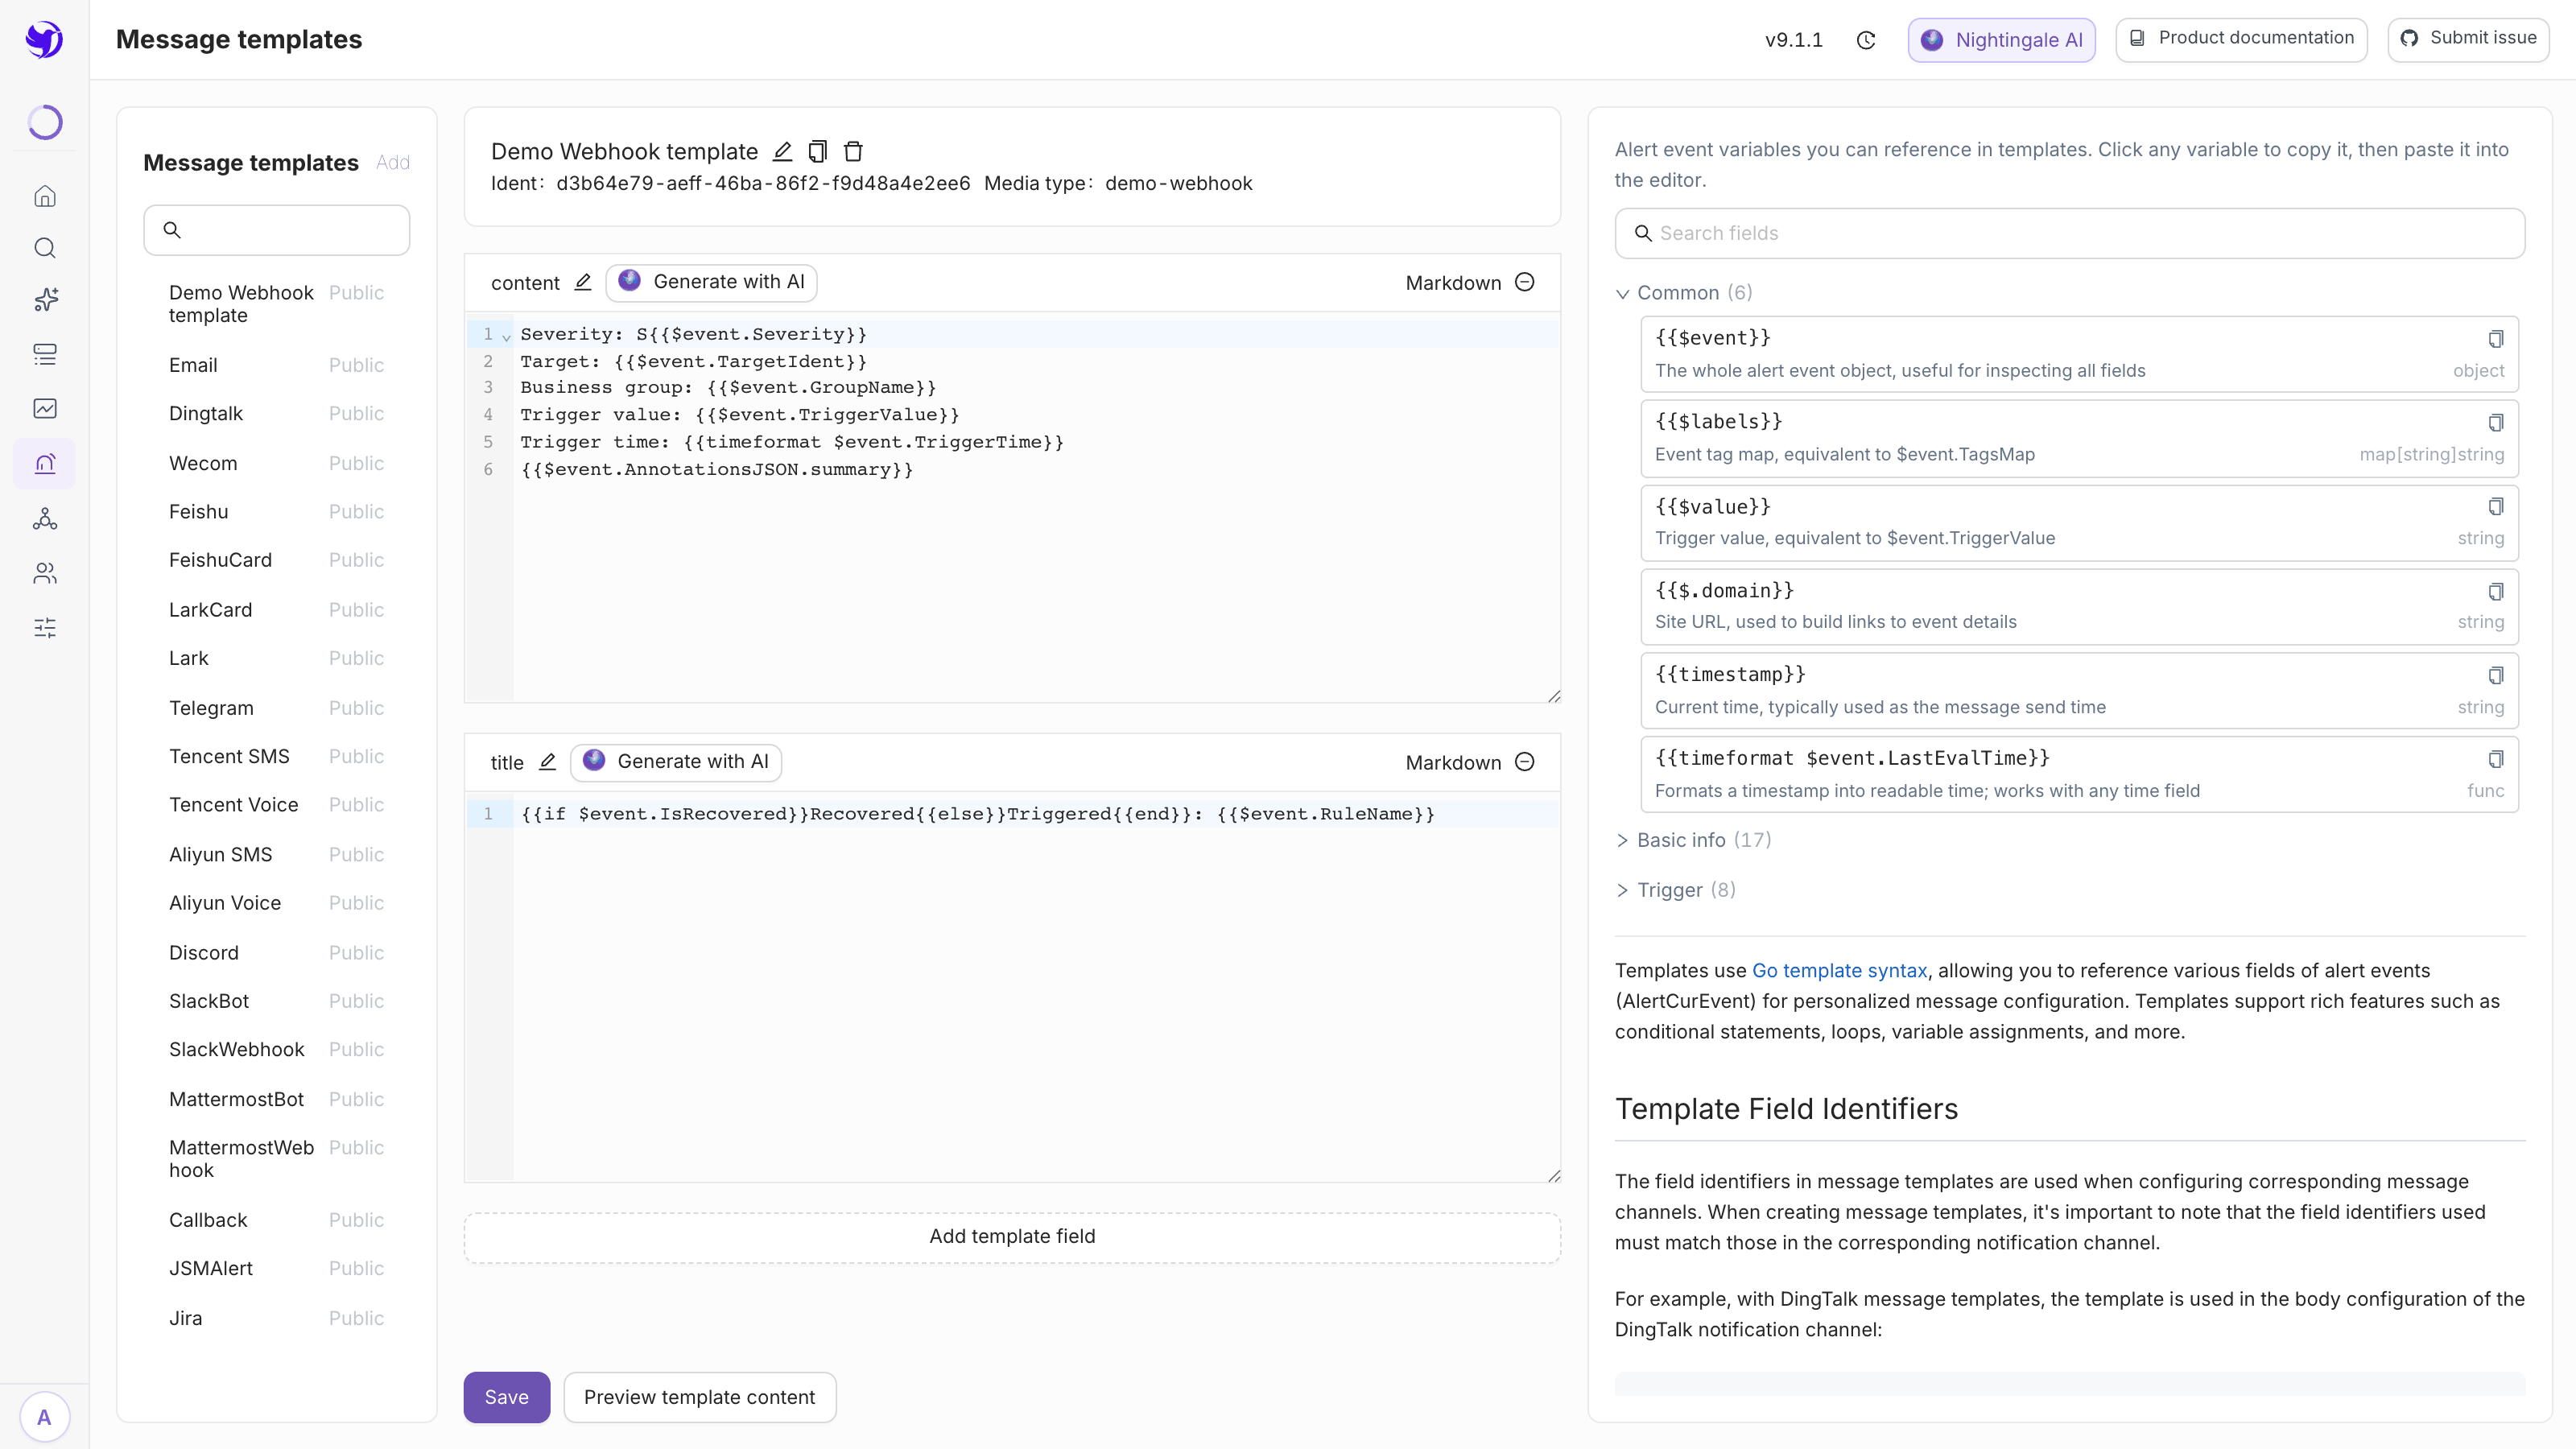
Task: Select the SlackWebhook template
Action: (x=276, y=1049)
